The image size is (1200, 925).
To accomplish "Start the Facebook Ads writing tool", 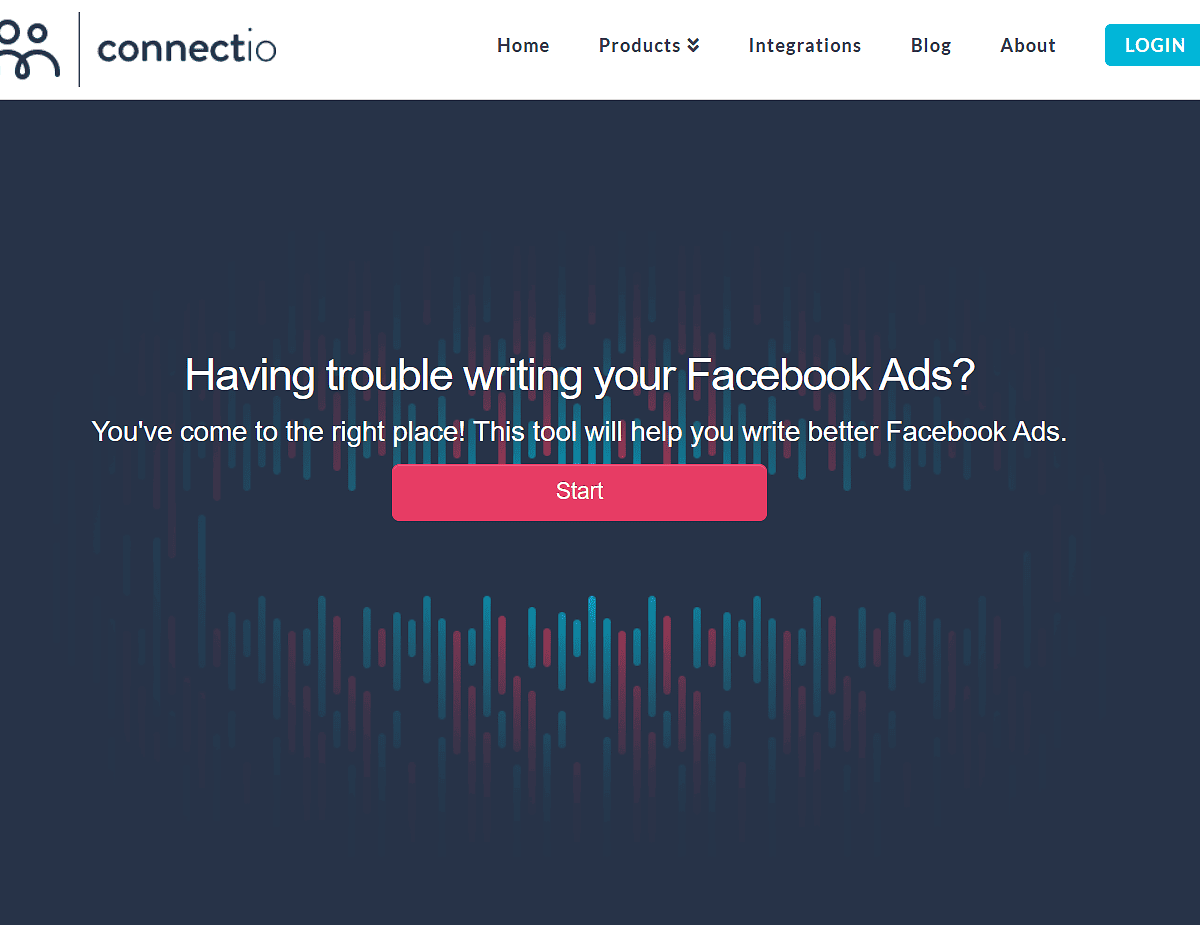I will point(579,491).
